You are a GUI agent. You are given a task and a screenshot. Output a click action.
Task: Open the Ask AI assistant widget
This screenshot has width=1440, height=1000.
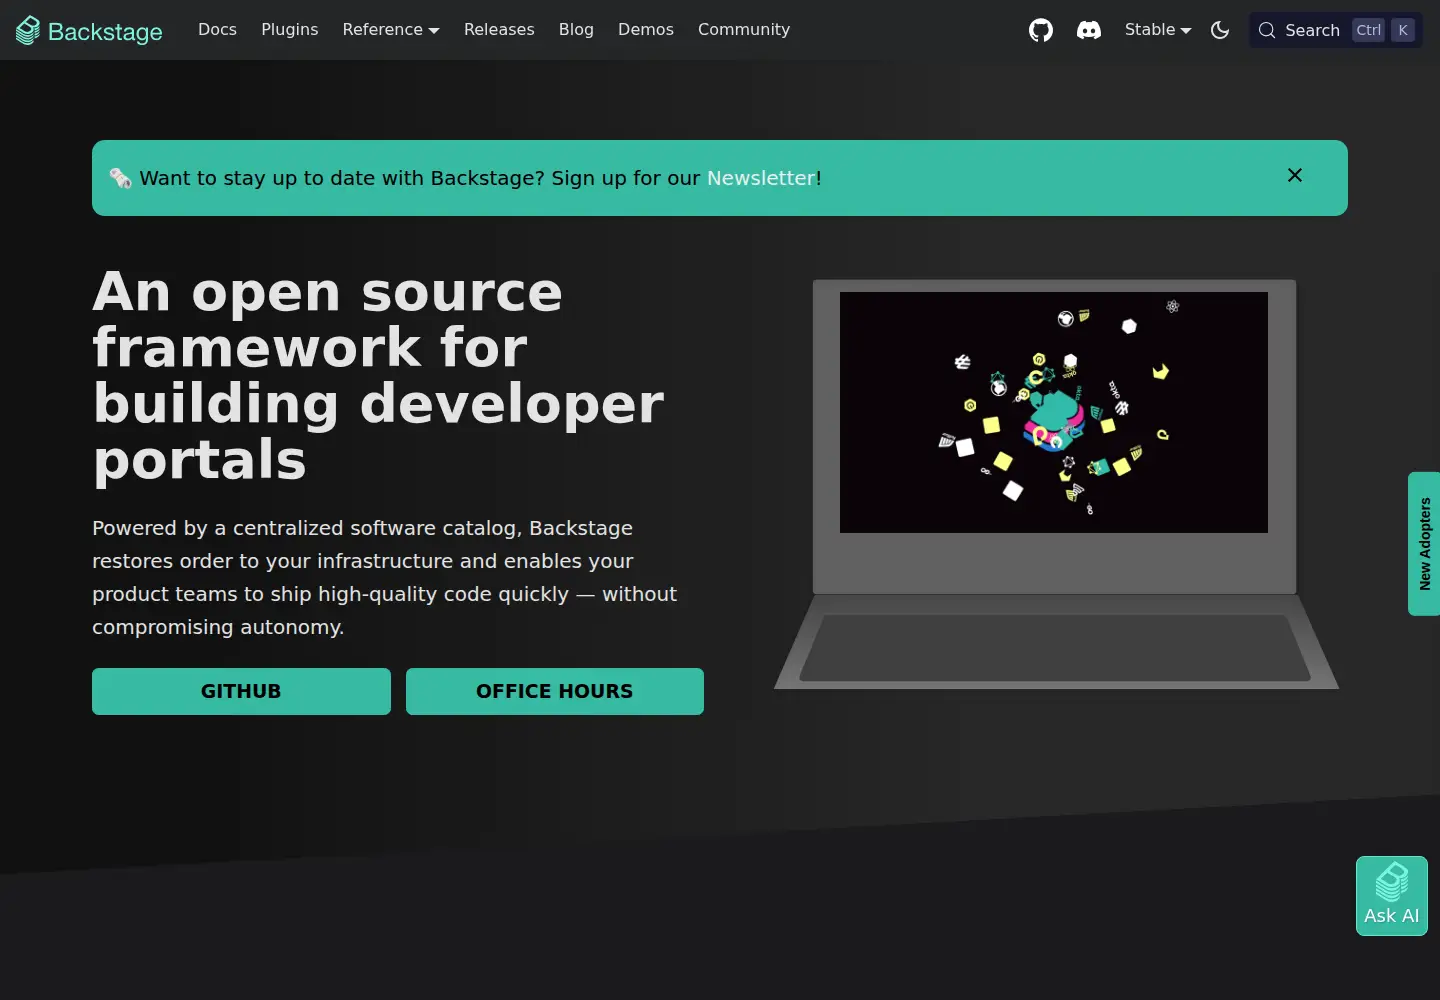click(1392, 896)
